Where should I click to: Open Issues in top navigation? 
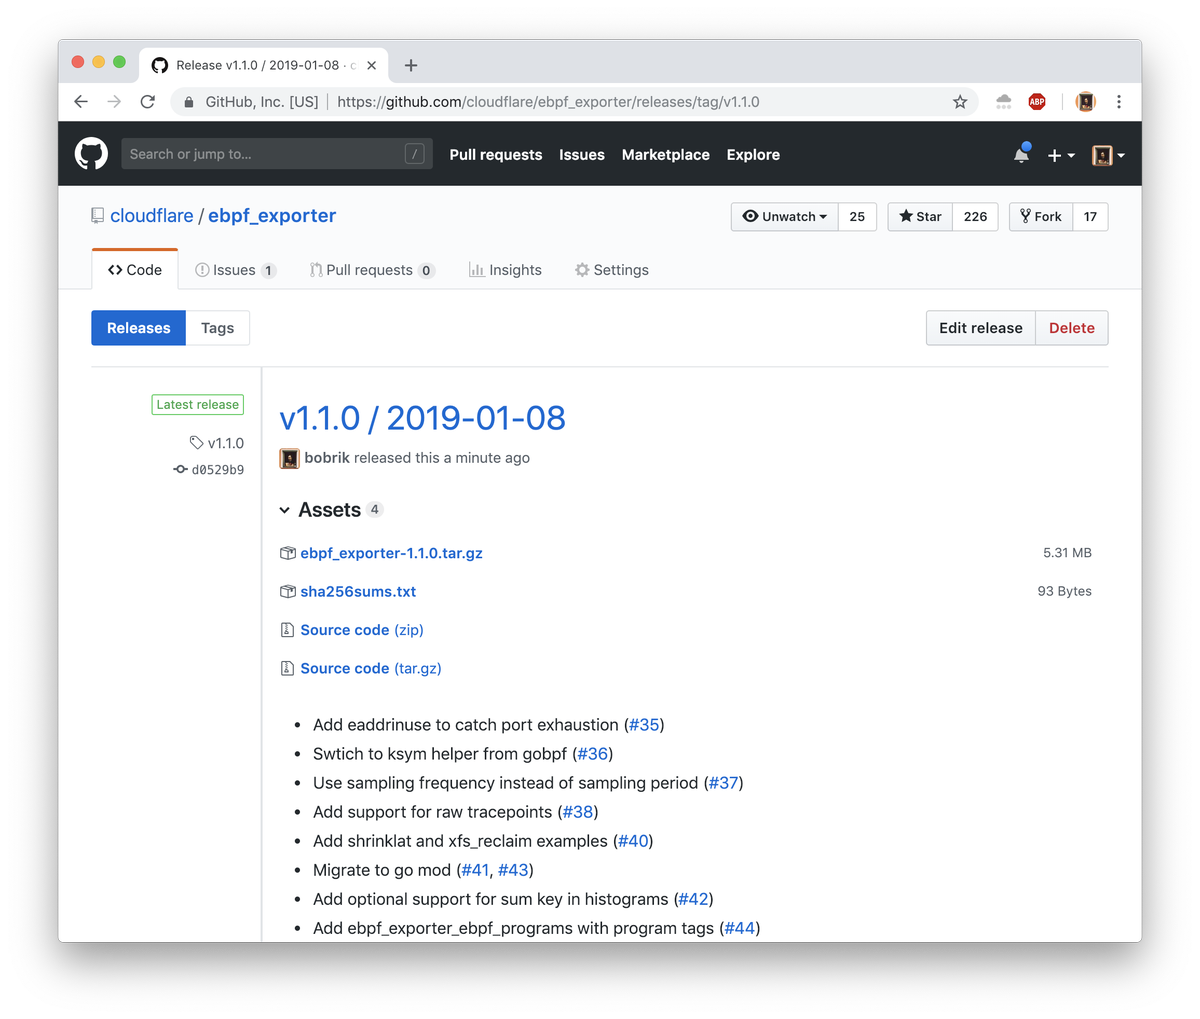(x=582, y=155)
